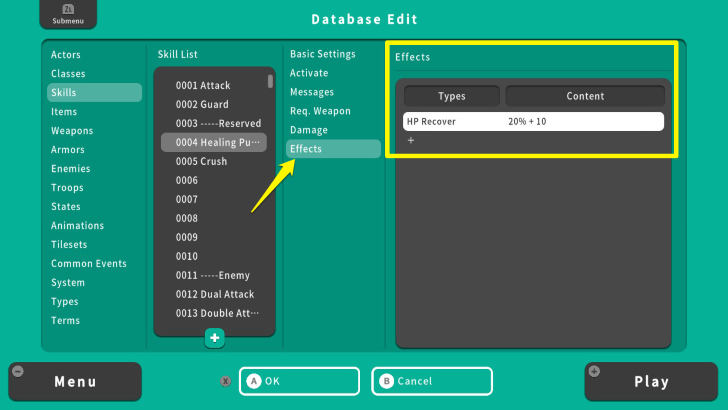Click plus icon on Play button
Screen dimensions: 728x410
594,371
